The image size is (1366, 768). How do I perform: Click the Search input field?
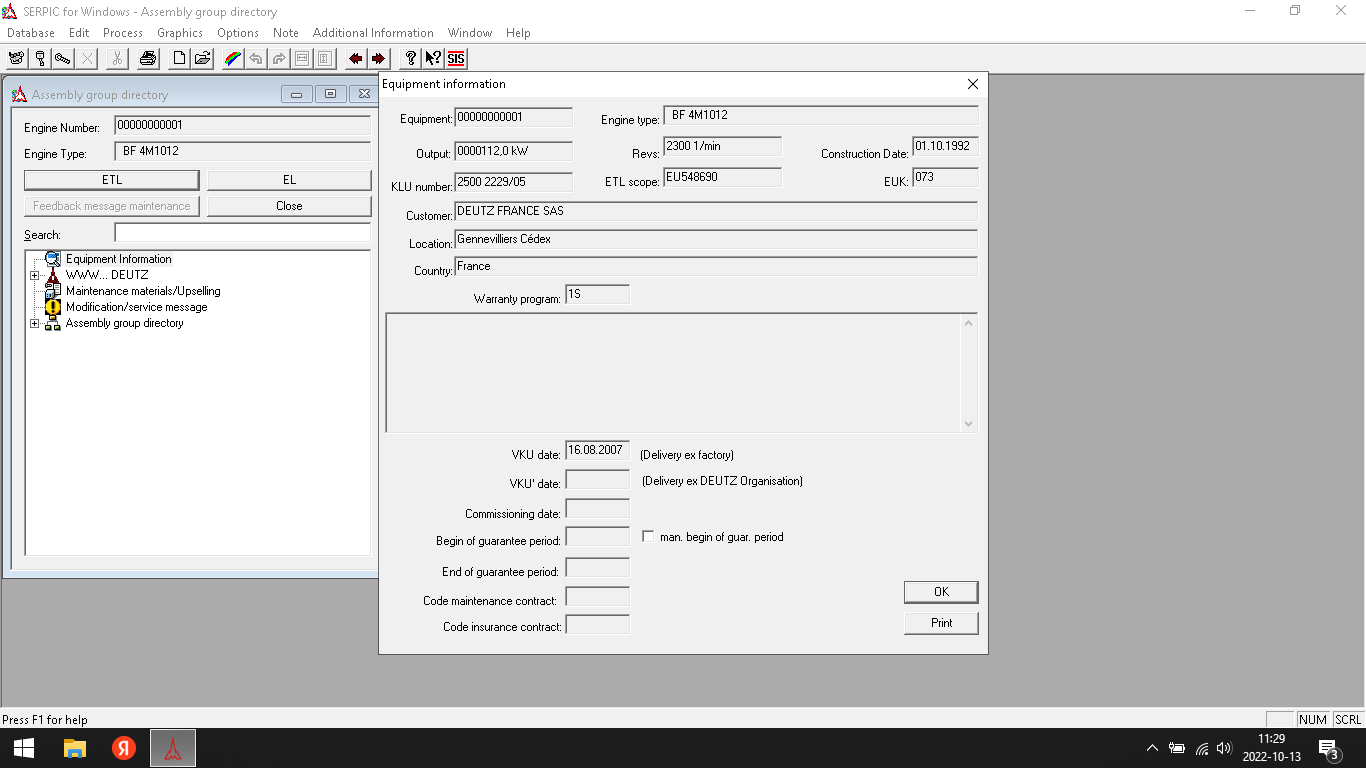(x=242, y=233)
